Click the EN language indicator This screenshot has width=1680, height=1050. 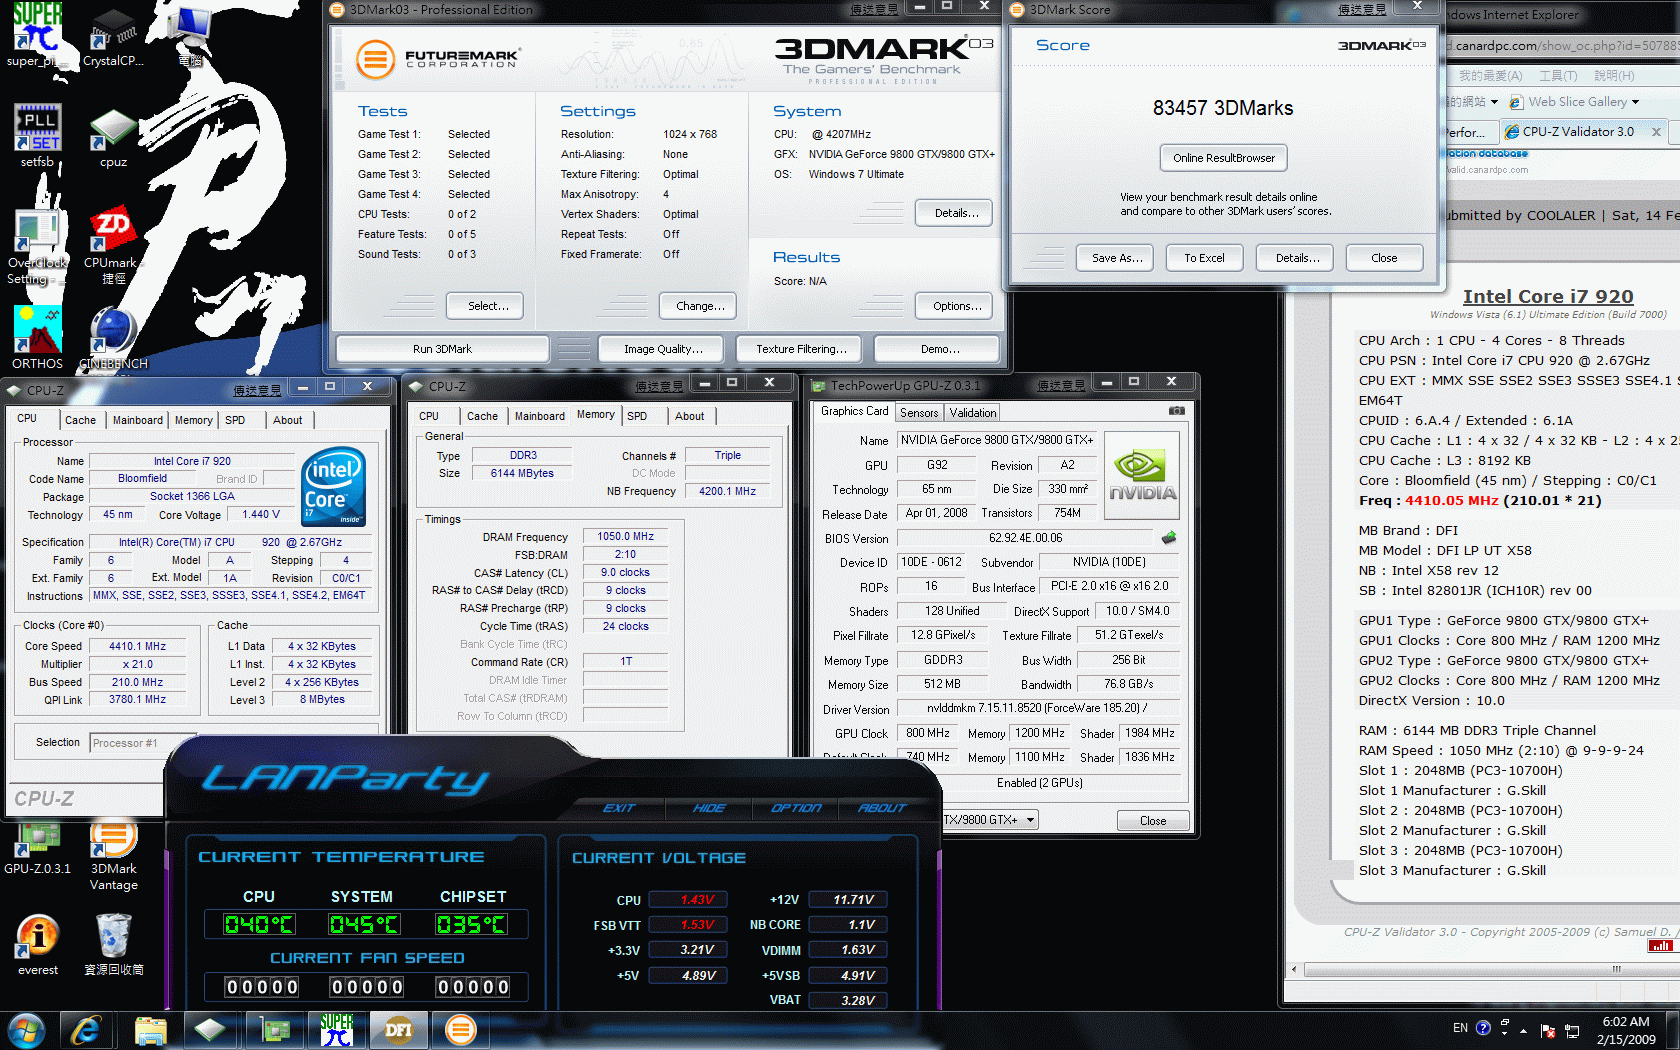[1460, 1028]
